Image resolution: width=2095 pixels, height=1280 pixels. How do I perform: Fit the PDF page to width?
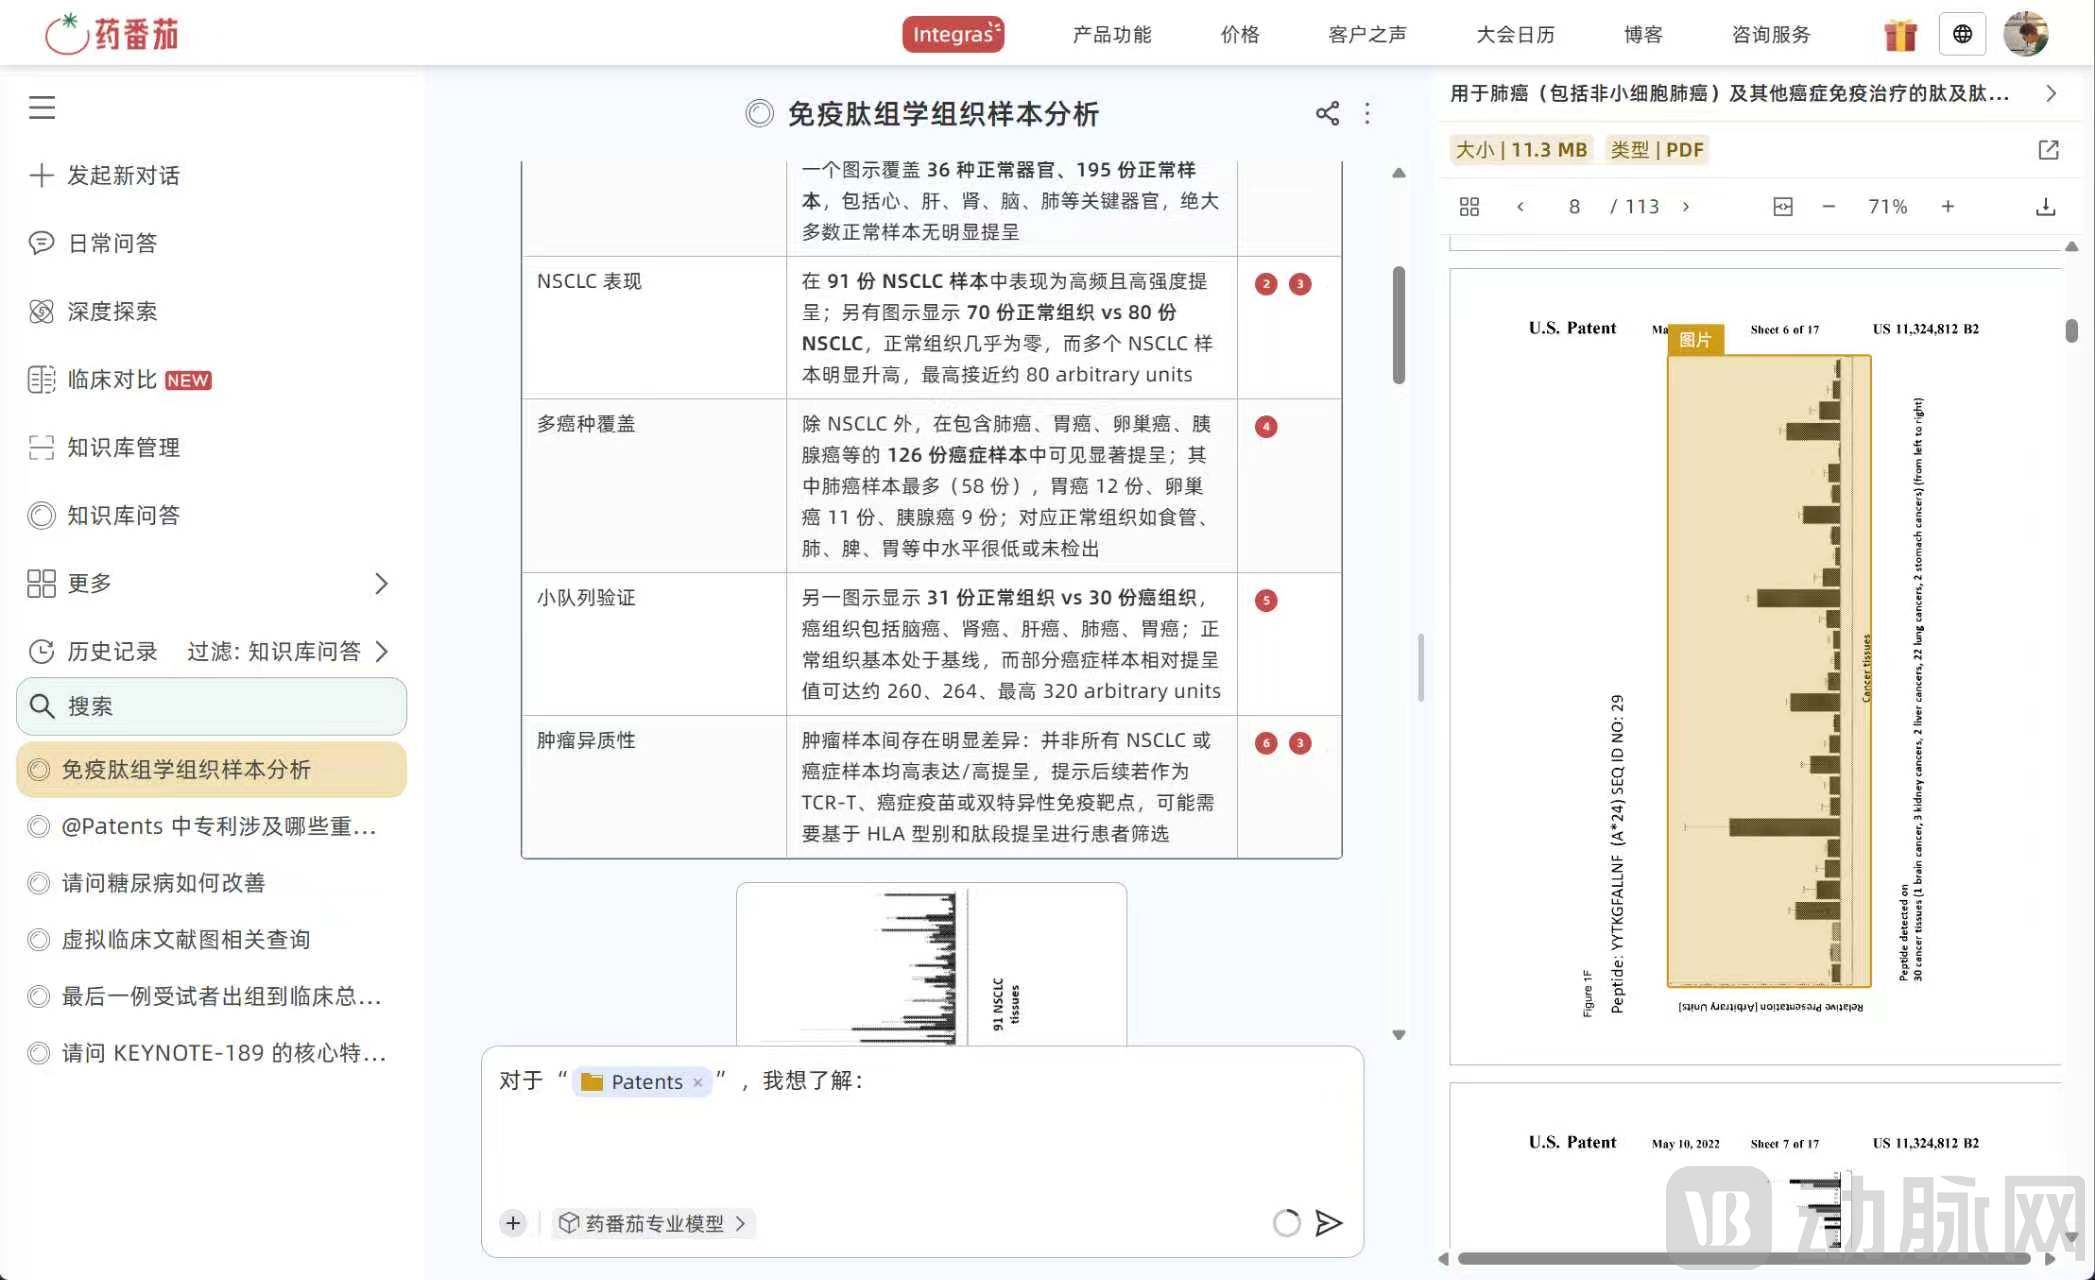point(1782,206)
